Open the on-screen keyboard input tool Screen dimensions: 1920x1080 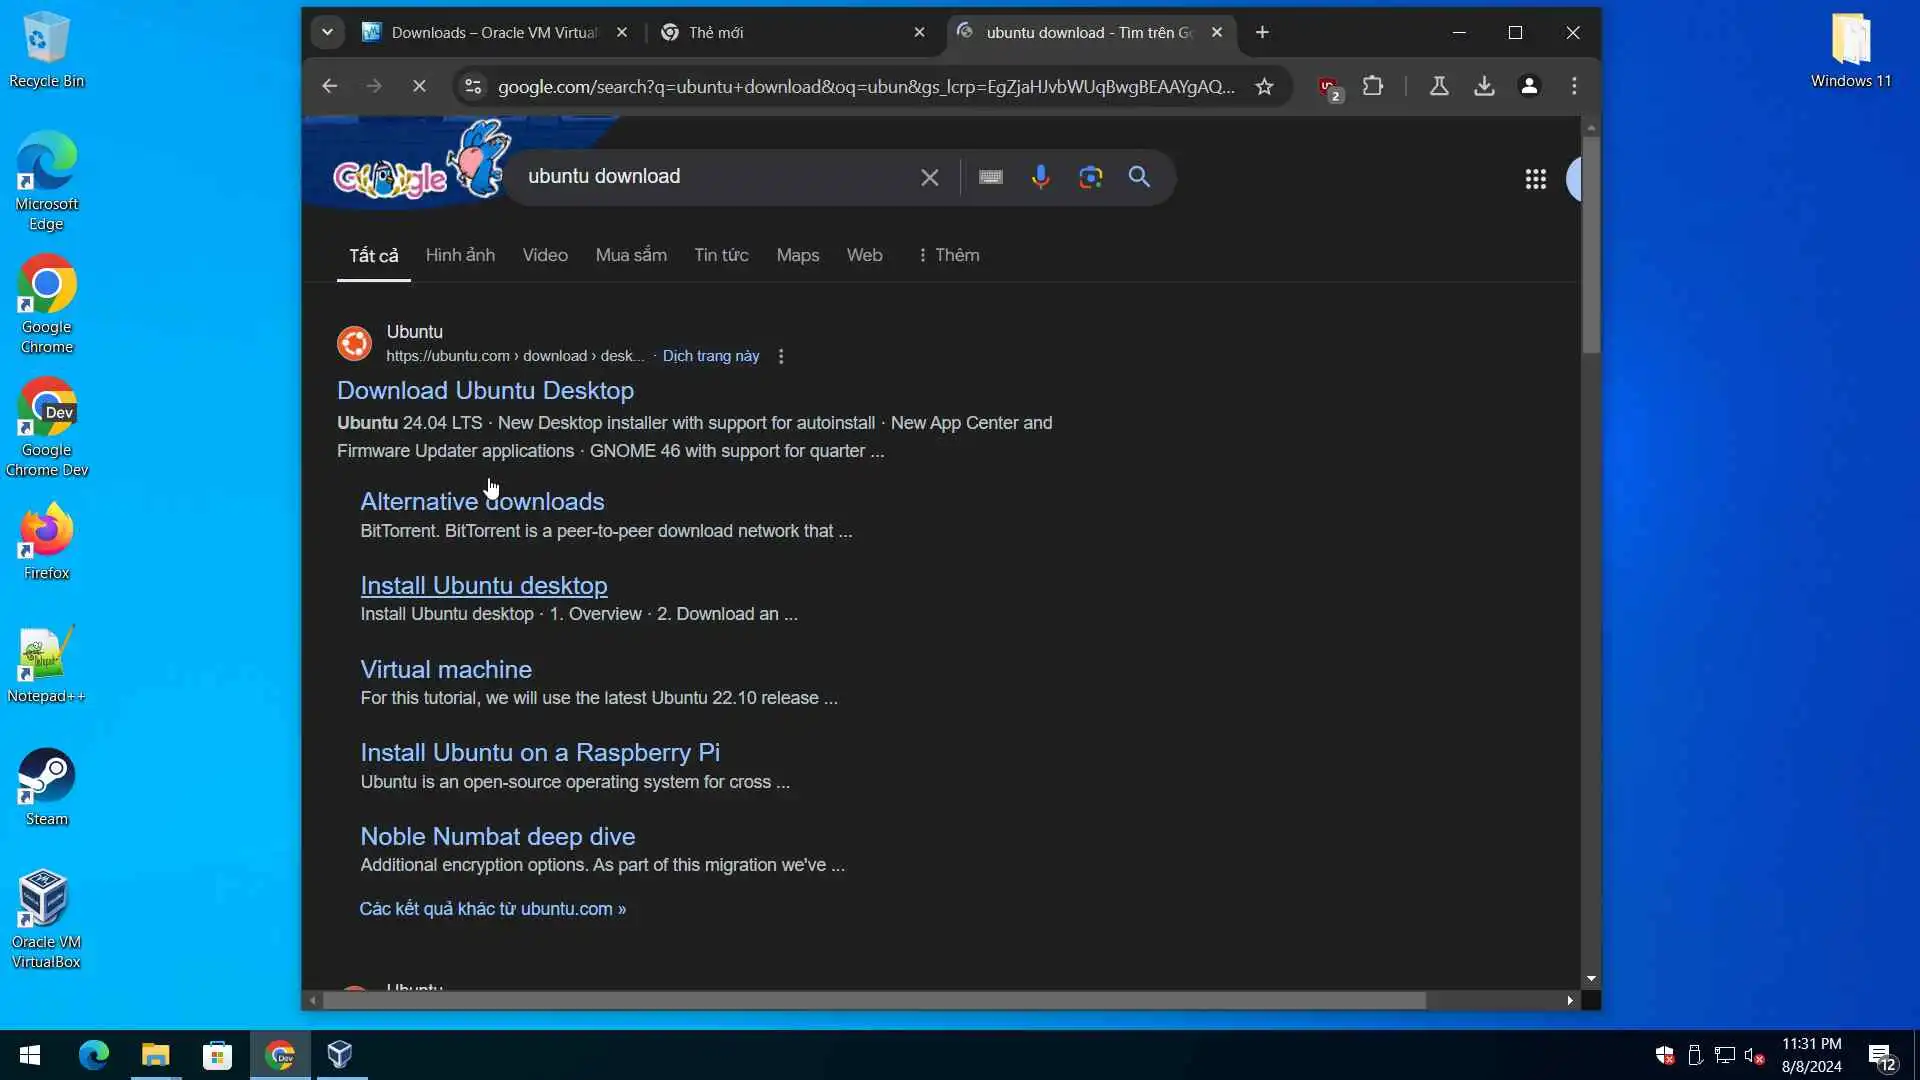[x=990, y=177]
